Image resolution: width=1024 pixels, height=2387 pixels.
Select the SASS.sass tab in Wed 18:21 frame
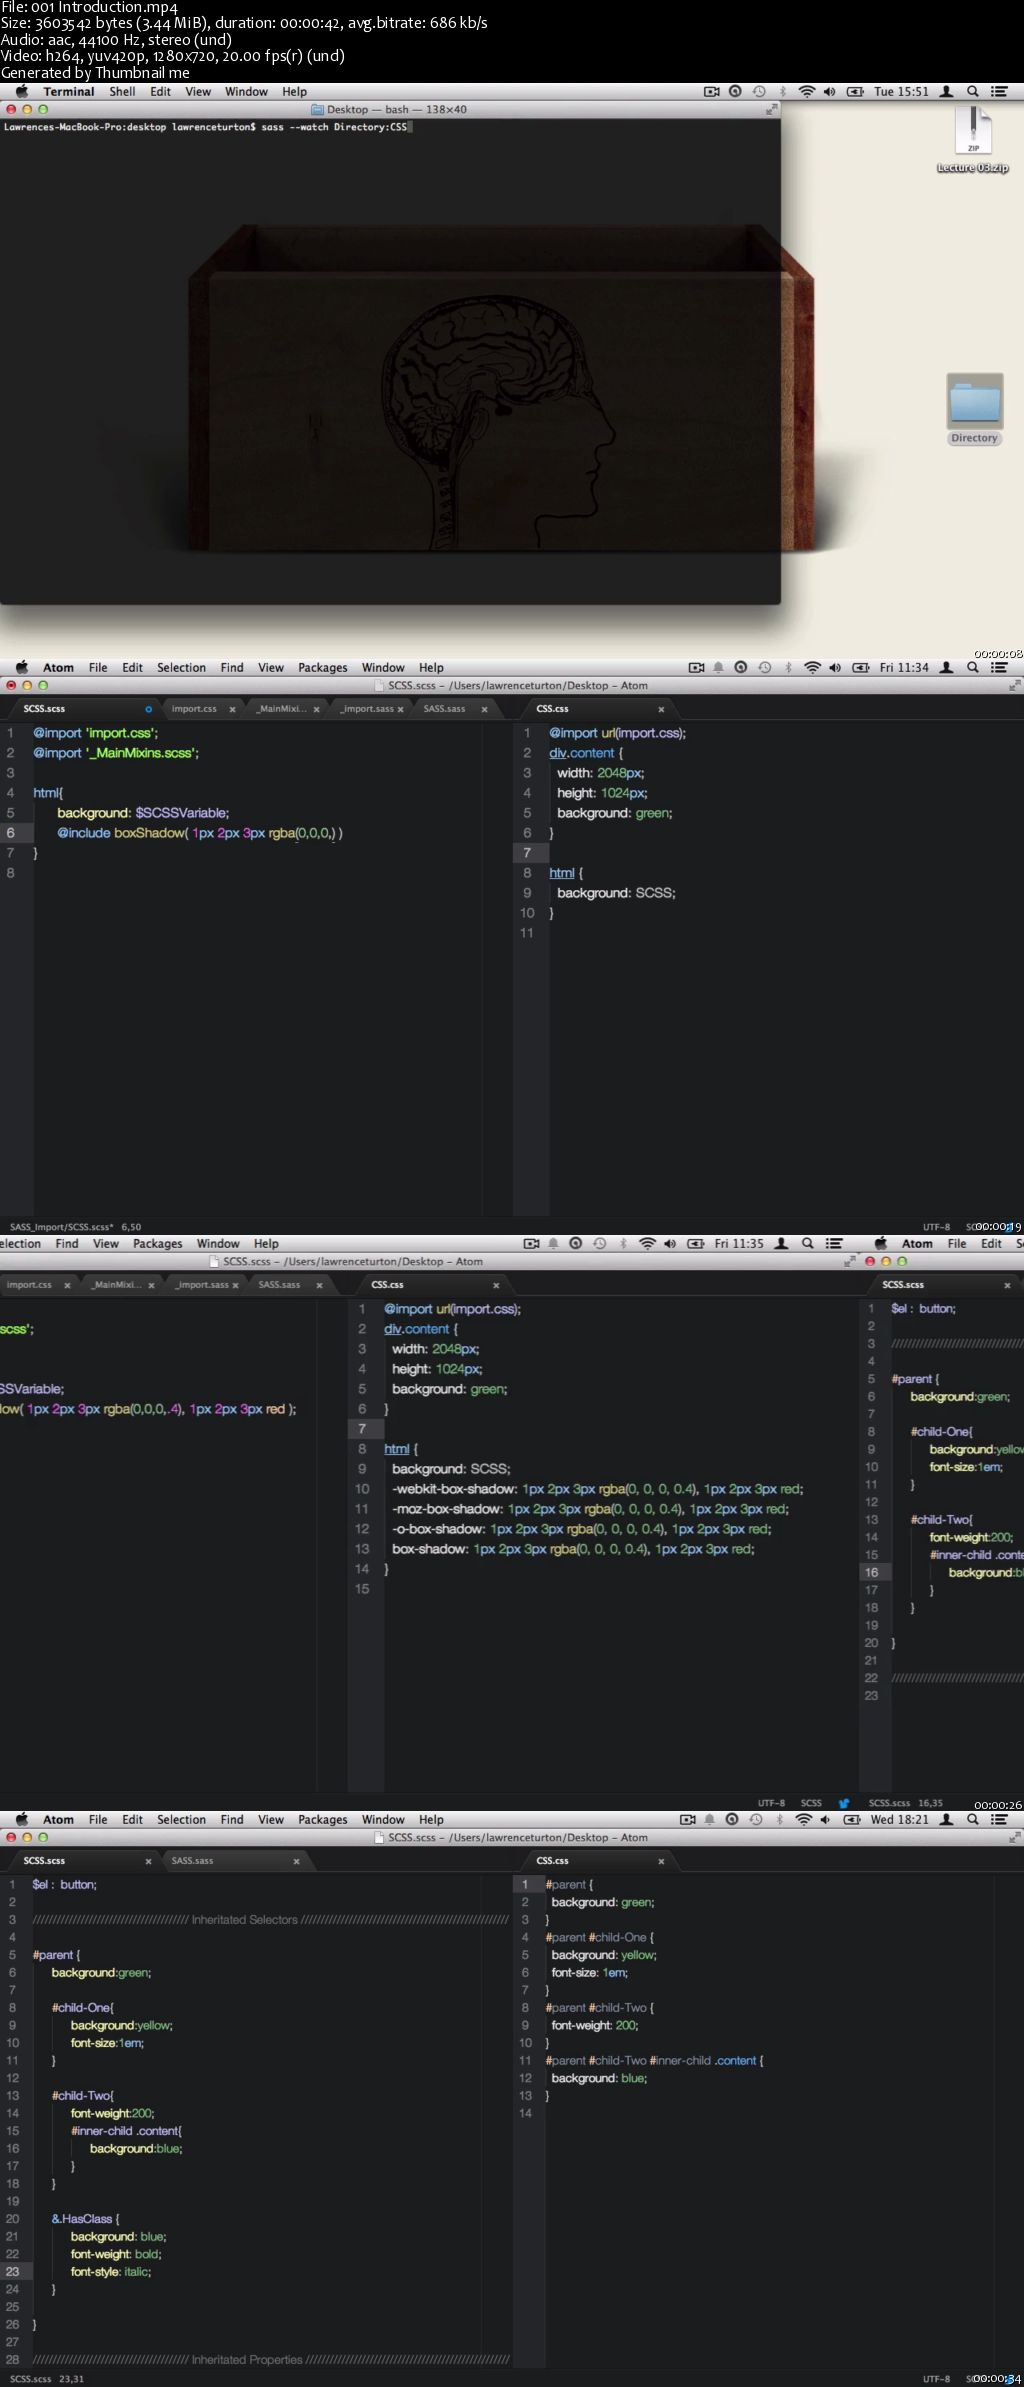point(192,1860)
